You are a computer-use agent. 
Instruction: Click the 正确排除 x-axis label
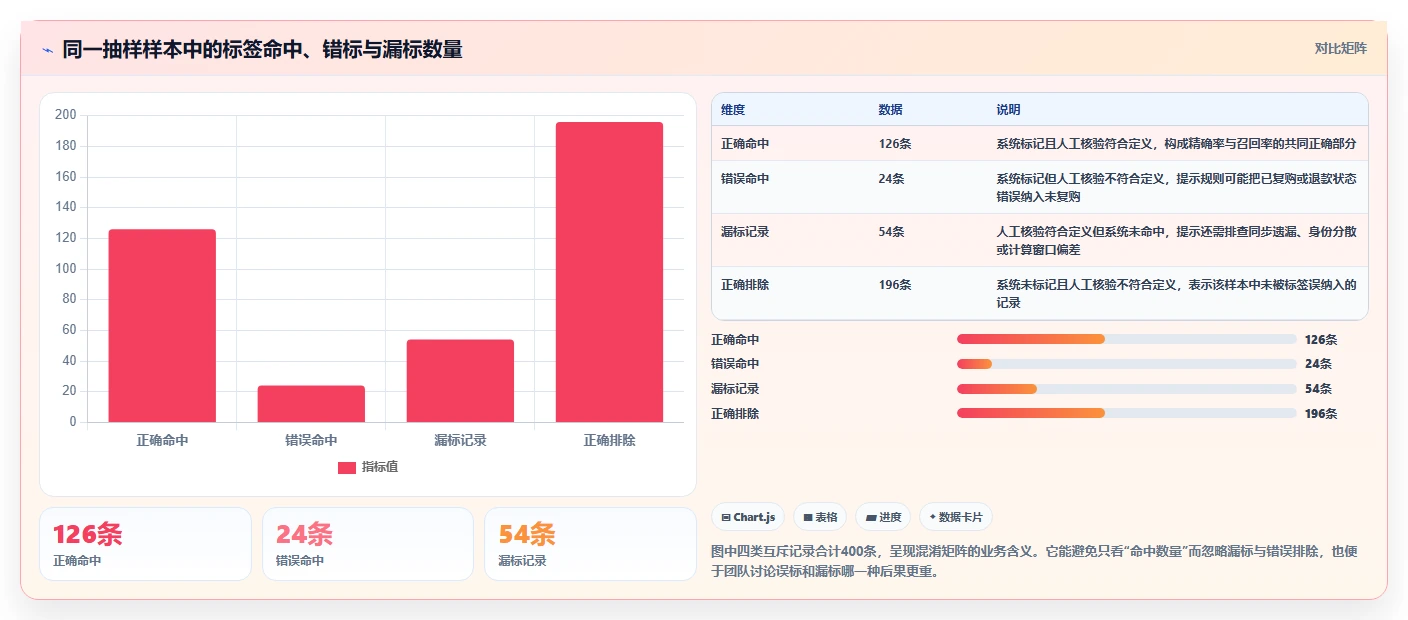[x=609, y=440]
